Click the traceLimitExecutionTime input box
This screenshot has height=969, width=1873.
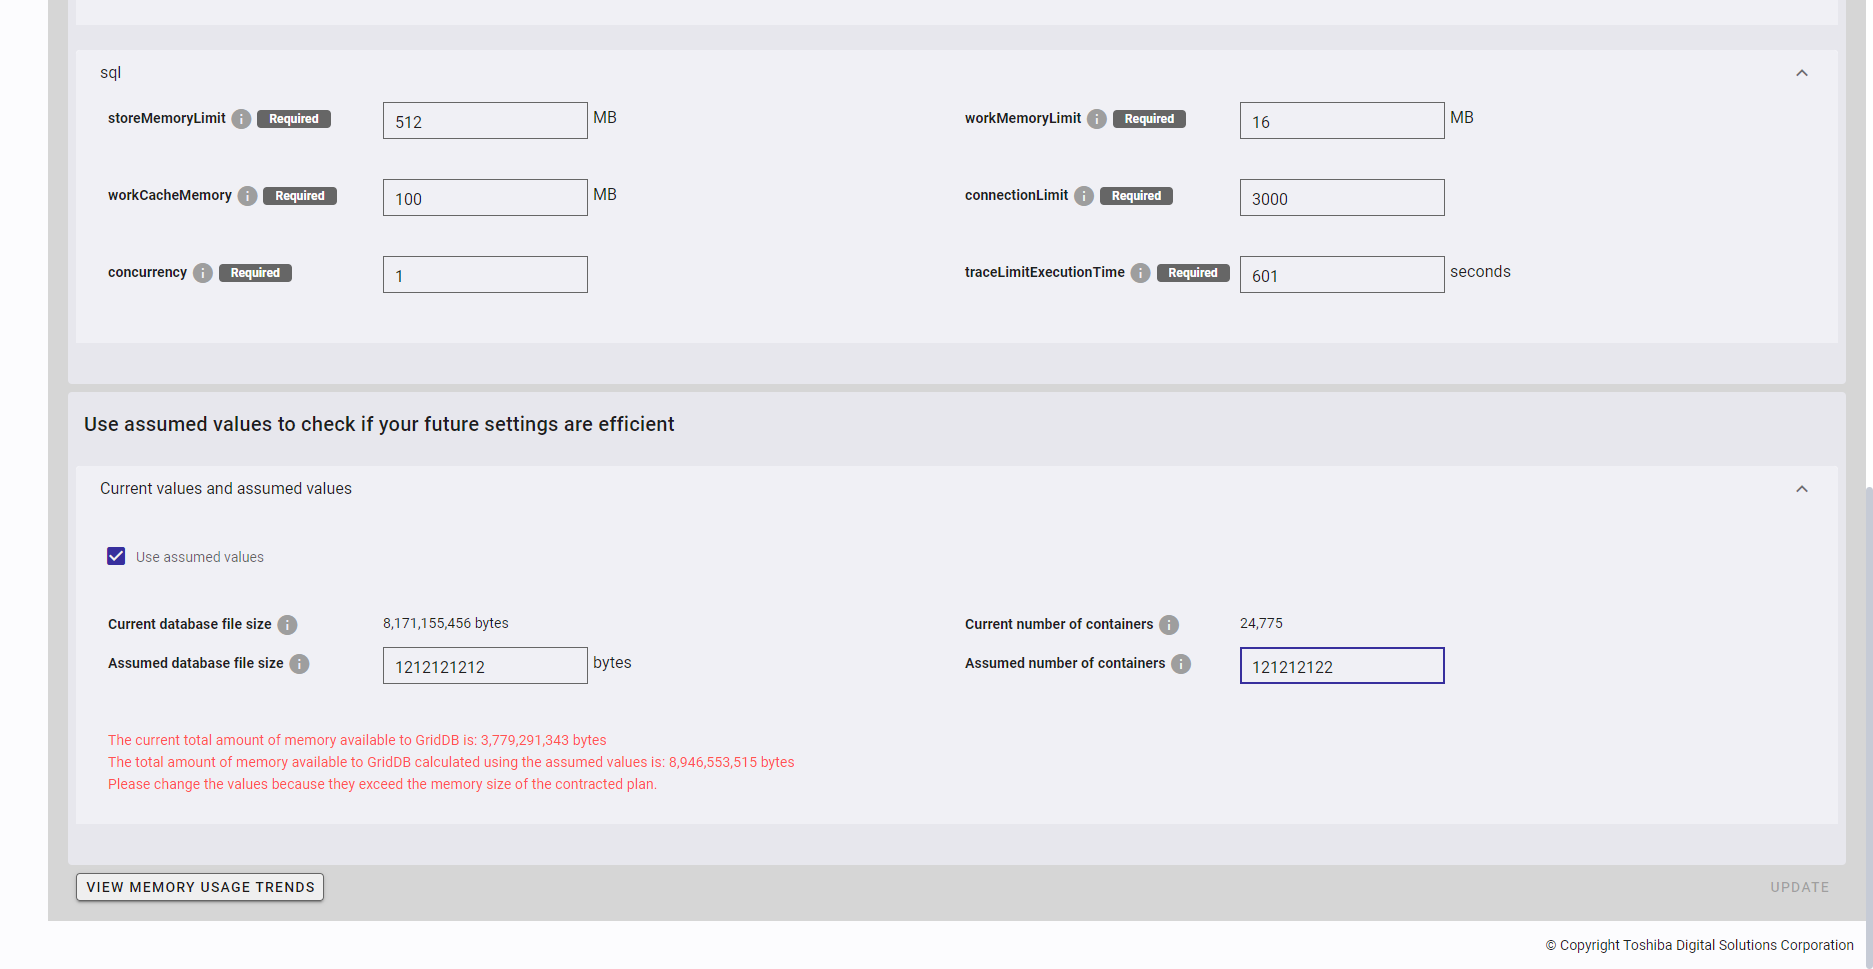[1341, 275]
